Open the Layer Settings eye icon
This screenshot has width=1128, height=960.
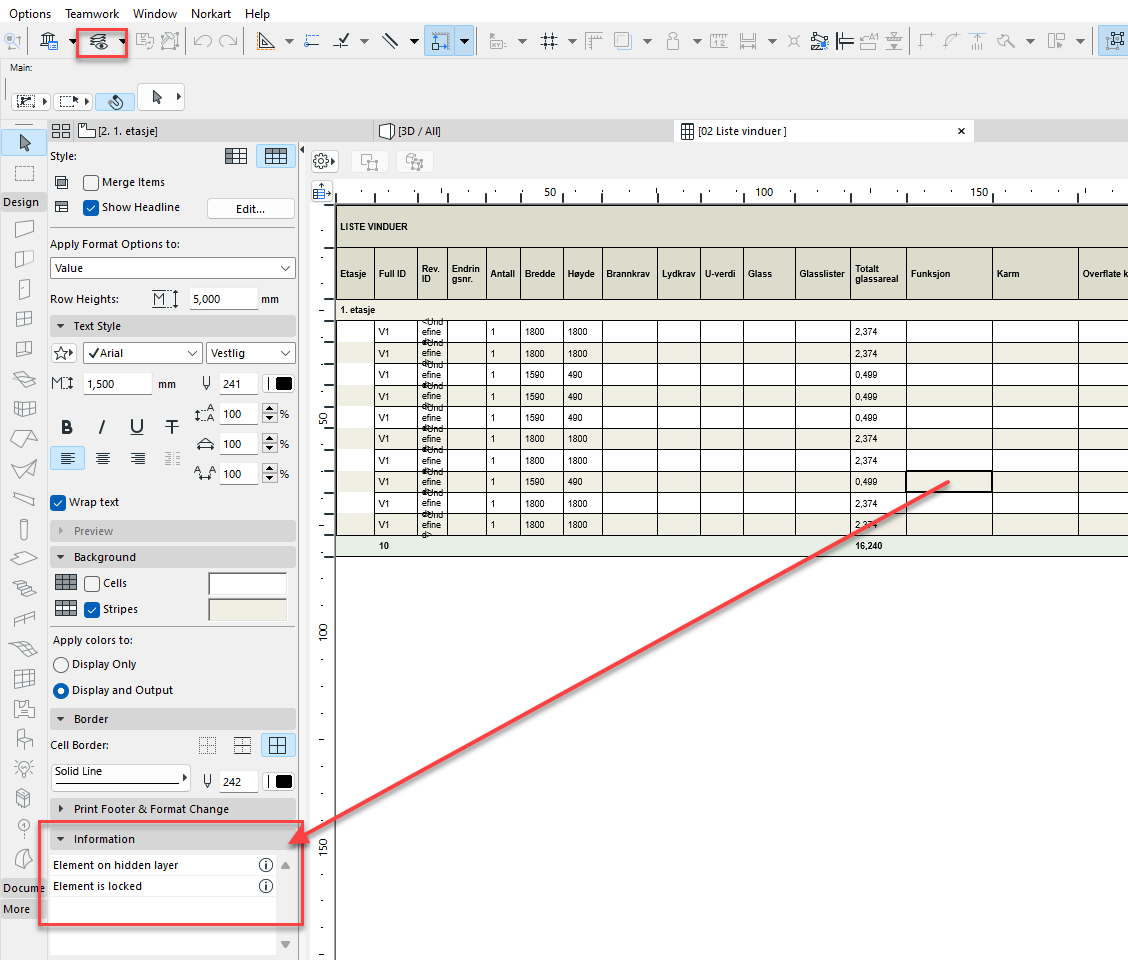click(x=98, y=41)
